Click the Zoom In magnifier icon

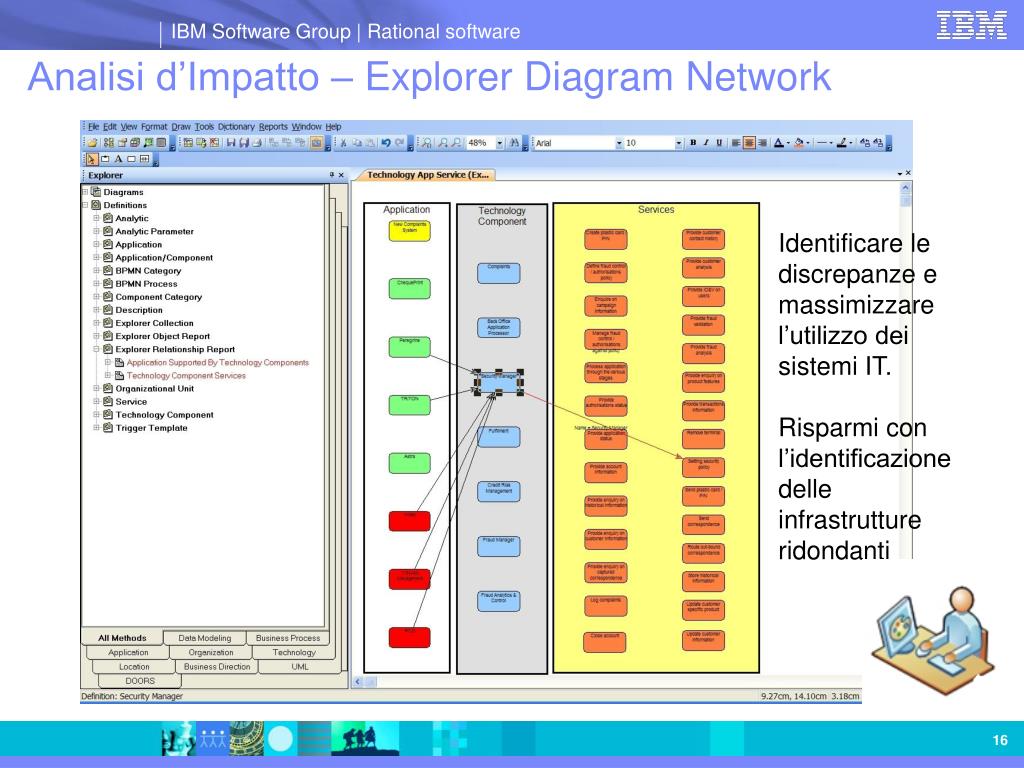pos(443,142)
